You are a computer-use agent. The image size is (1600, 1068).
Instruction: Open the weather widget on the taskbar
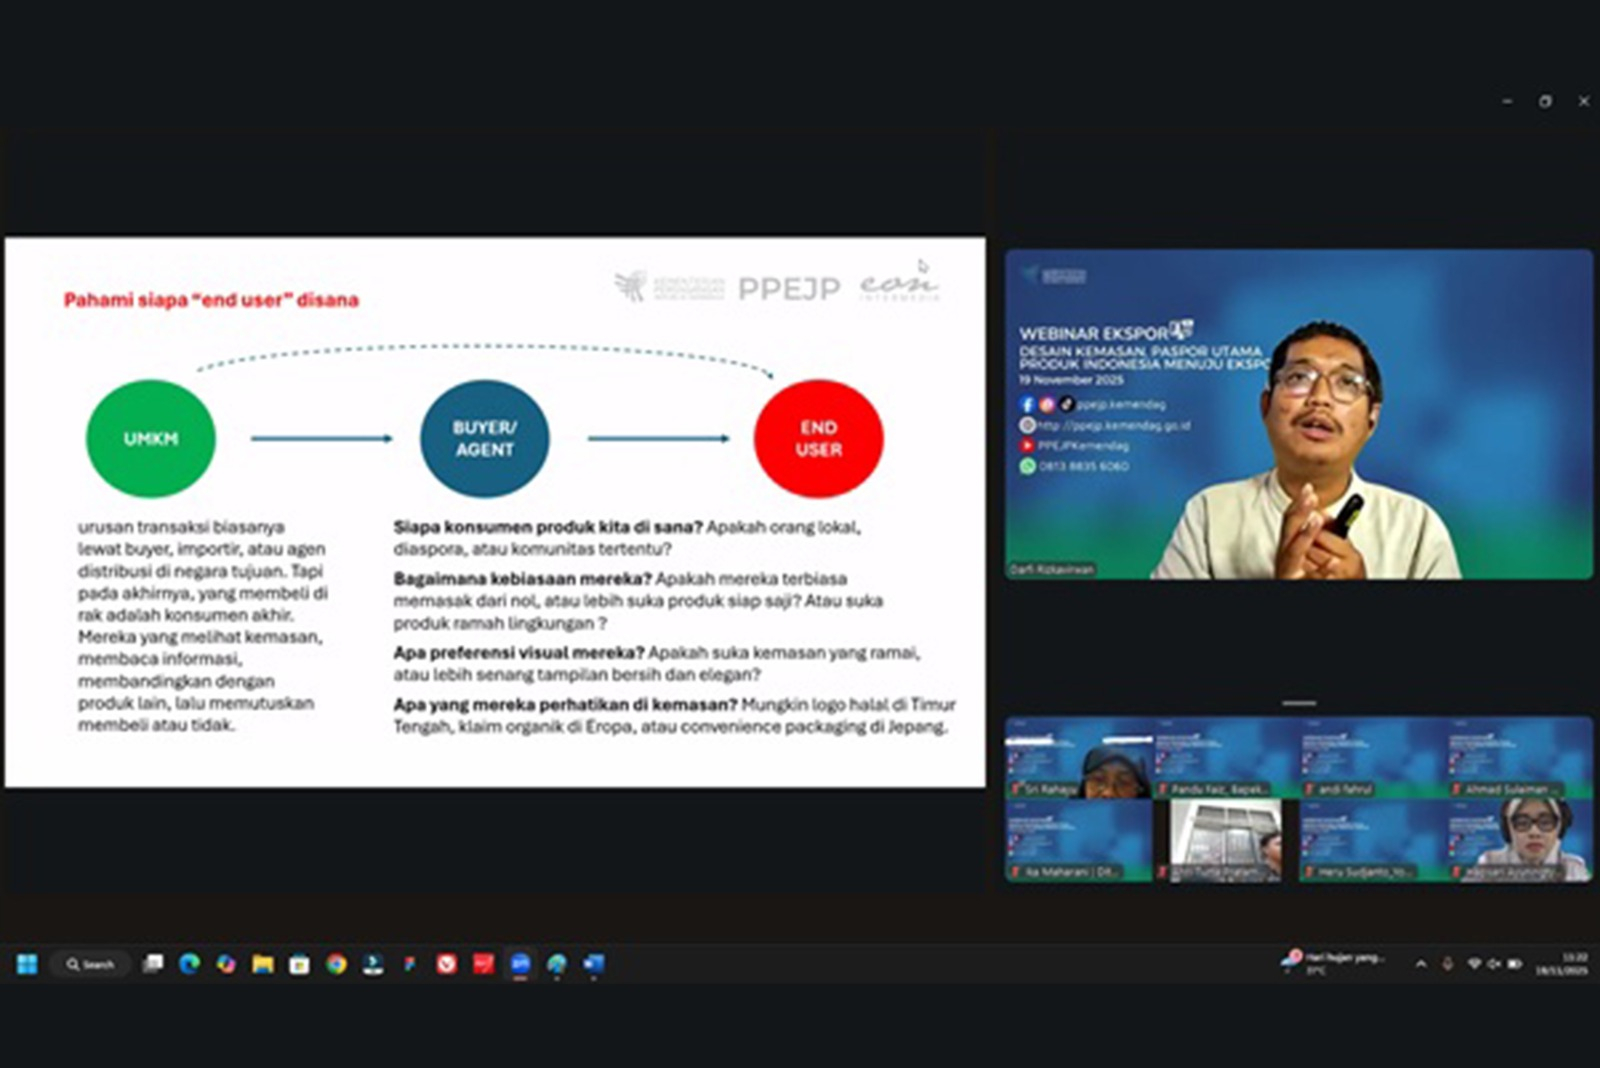pos(1332,963)
